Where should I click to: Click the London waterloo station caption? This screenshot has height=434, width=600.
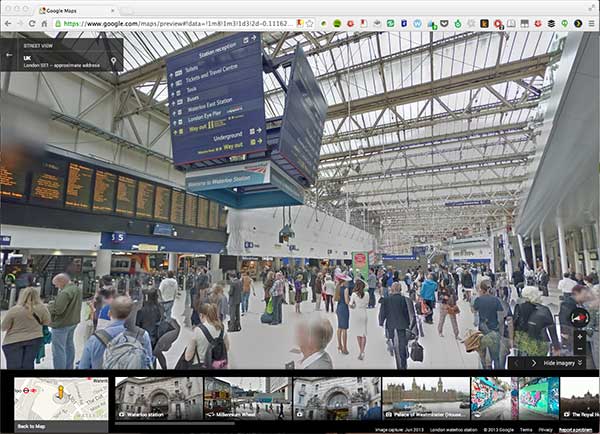click(453, 430)
